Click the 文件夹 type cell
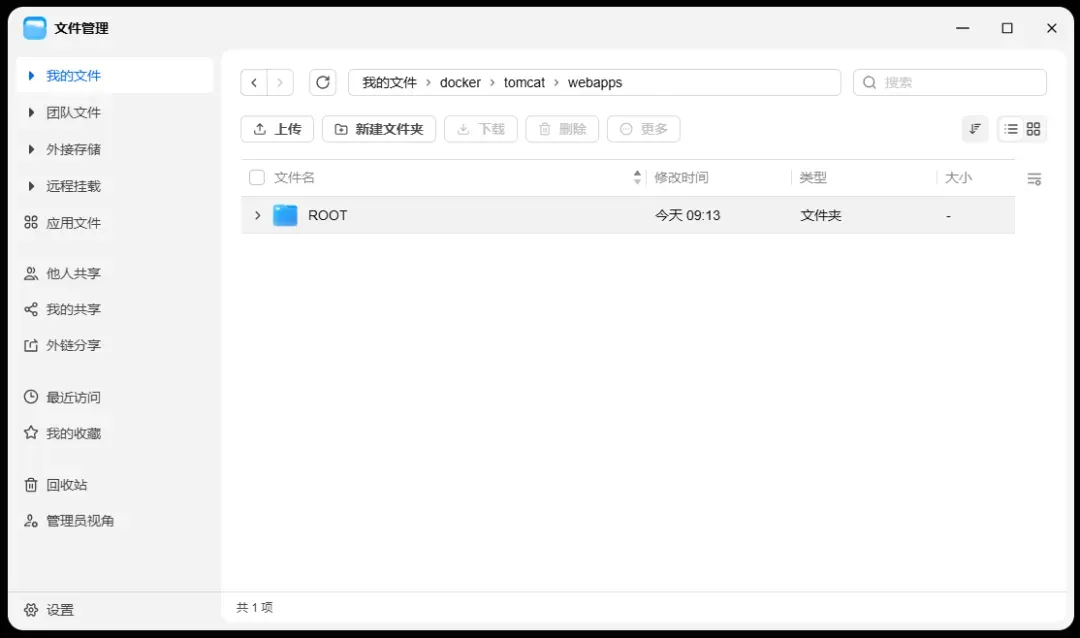Image resolution: width=1080 pixels, height=638 pixels. [x=820, y=215]
